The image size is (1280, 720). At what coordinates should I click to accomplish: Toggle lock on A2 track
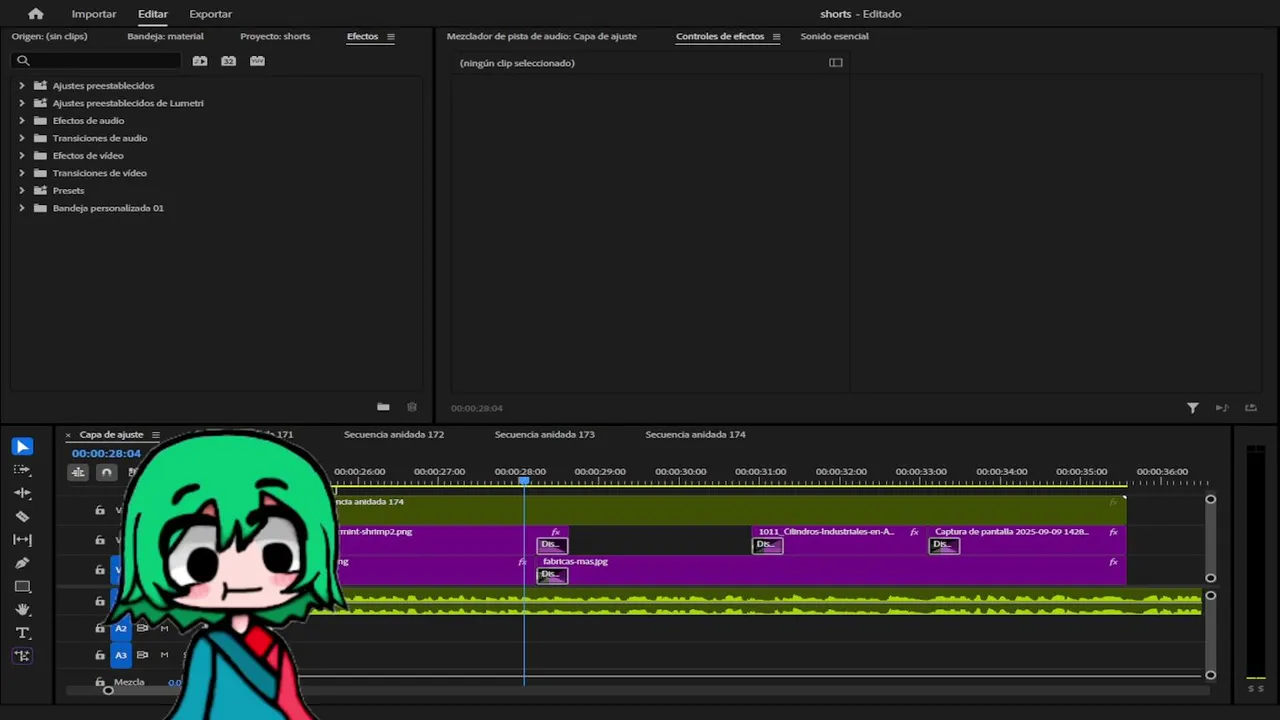click(99, 628)
